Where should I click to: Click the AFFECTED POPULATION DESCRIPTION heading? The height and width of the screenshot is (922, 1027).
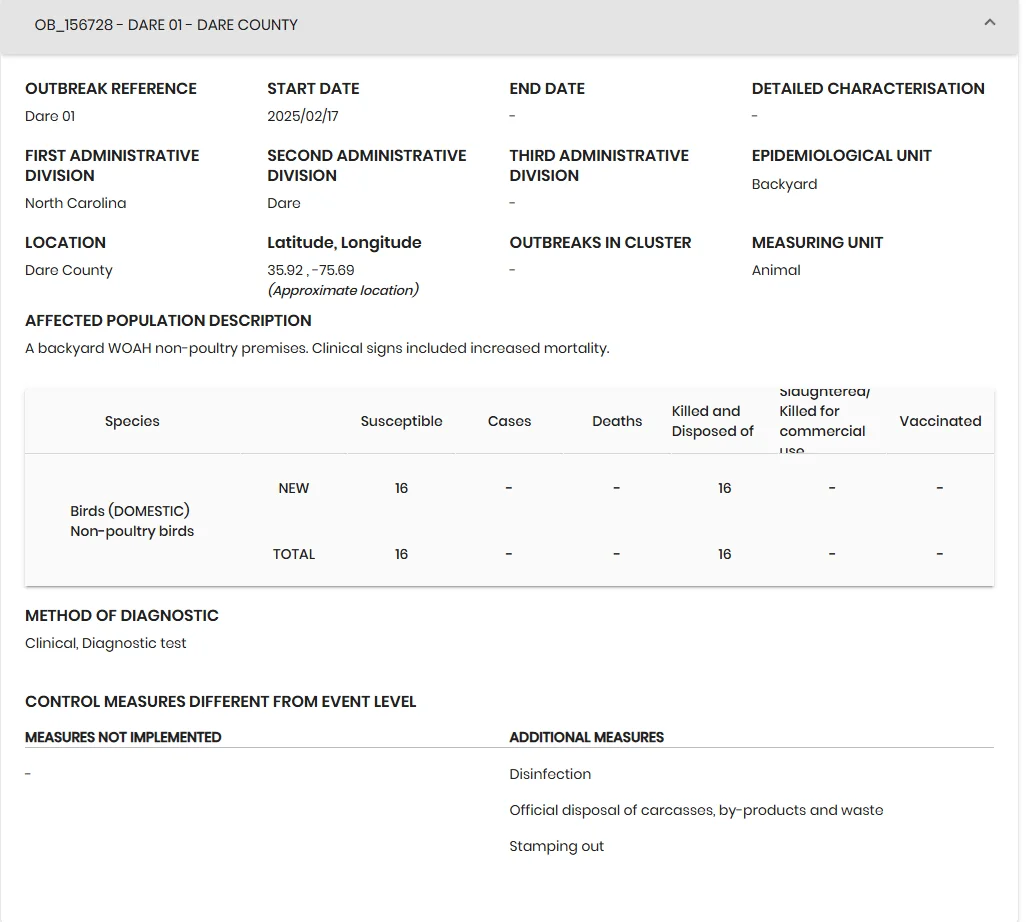168,320
